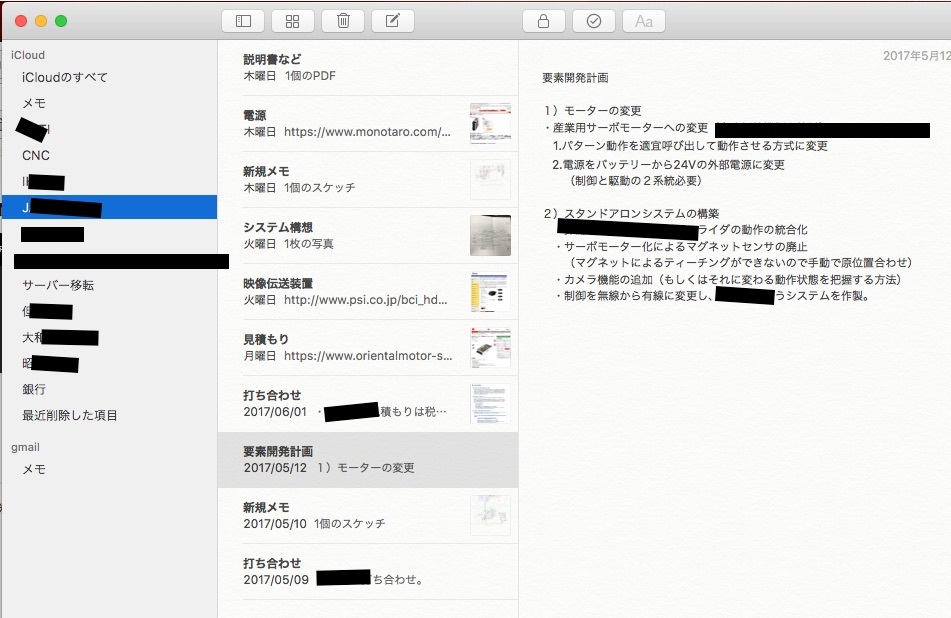Open the Aa text format button
The image size is (951, 618).
pos(644,21)
